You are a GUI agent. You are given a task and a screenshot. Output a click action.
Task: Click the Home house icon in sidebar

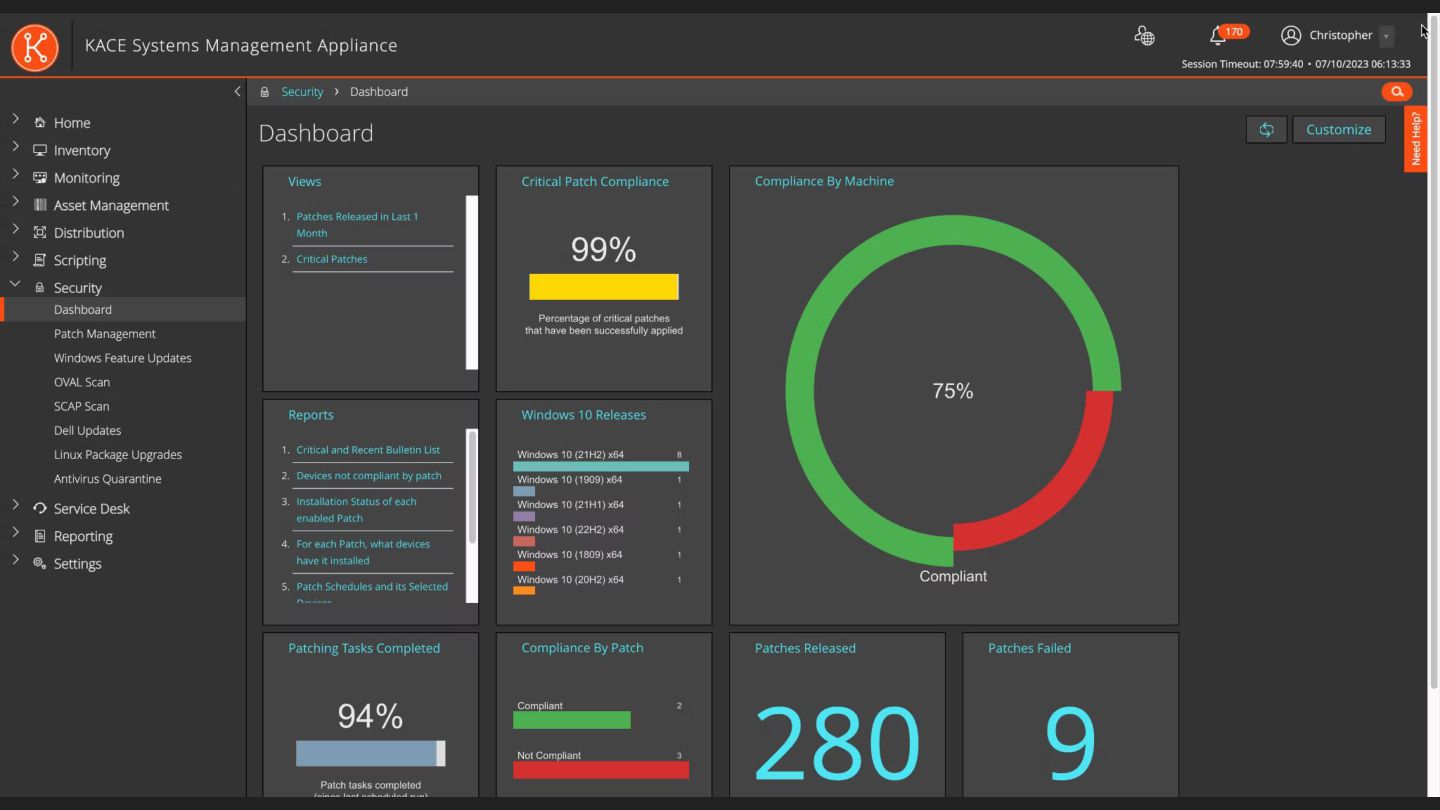click(x=40, y=123)
